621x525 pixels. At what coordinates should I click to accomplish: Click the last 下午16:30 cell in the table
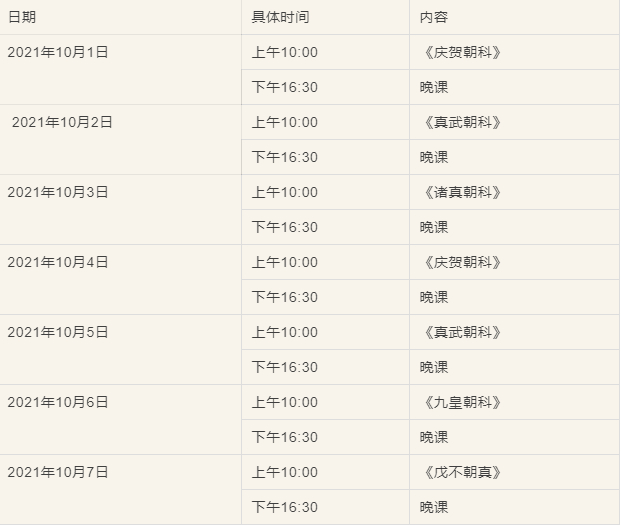click(x=284, y=507)
